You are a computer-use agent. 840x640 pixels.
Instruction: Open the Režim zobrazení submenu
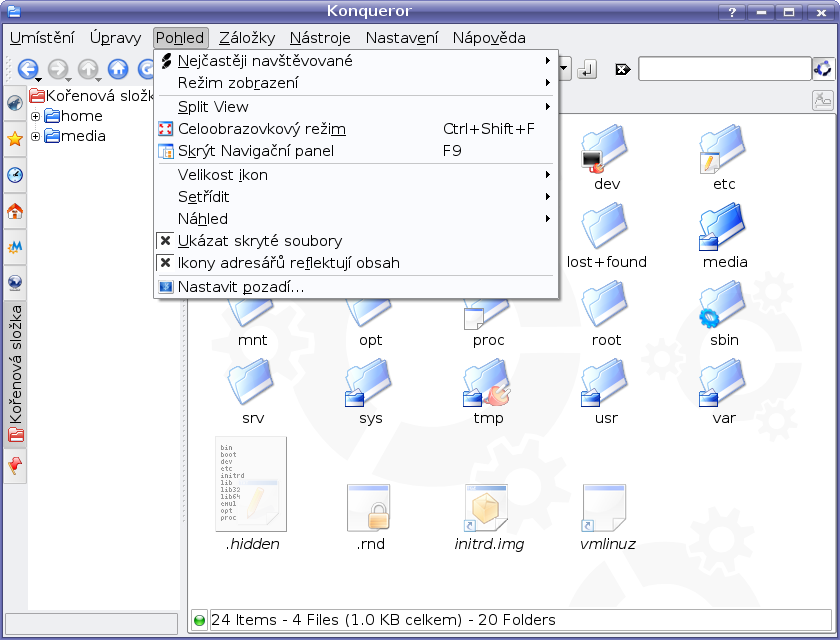click(356, 83)
